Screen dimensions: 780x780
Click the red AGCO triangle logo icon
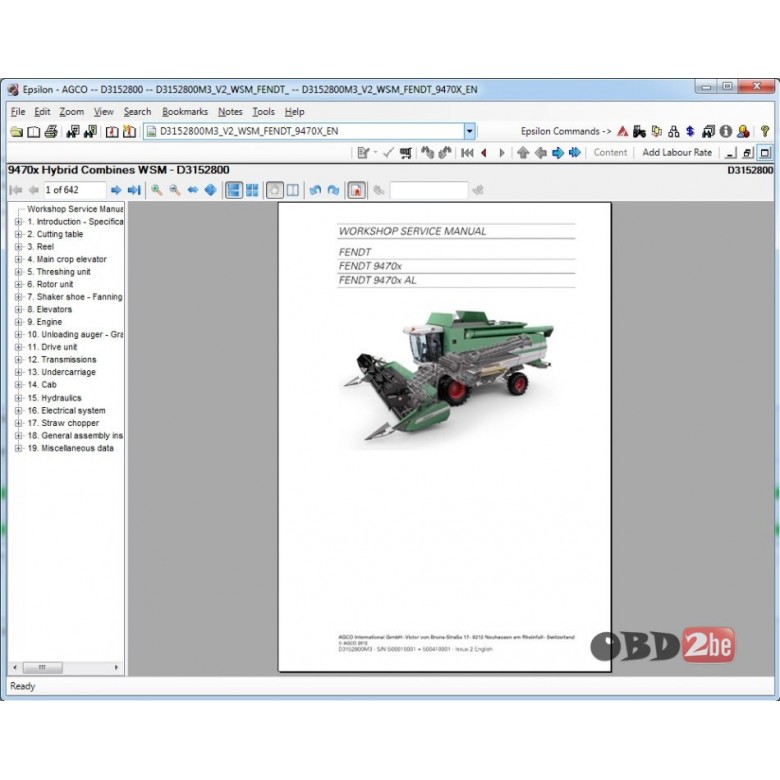[622, 131]
